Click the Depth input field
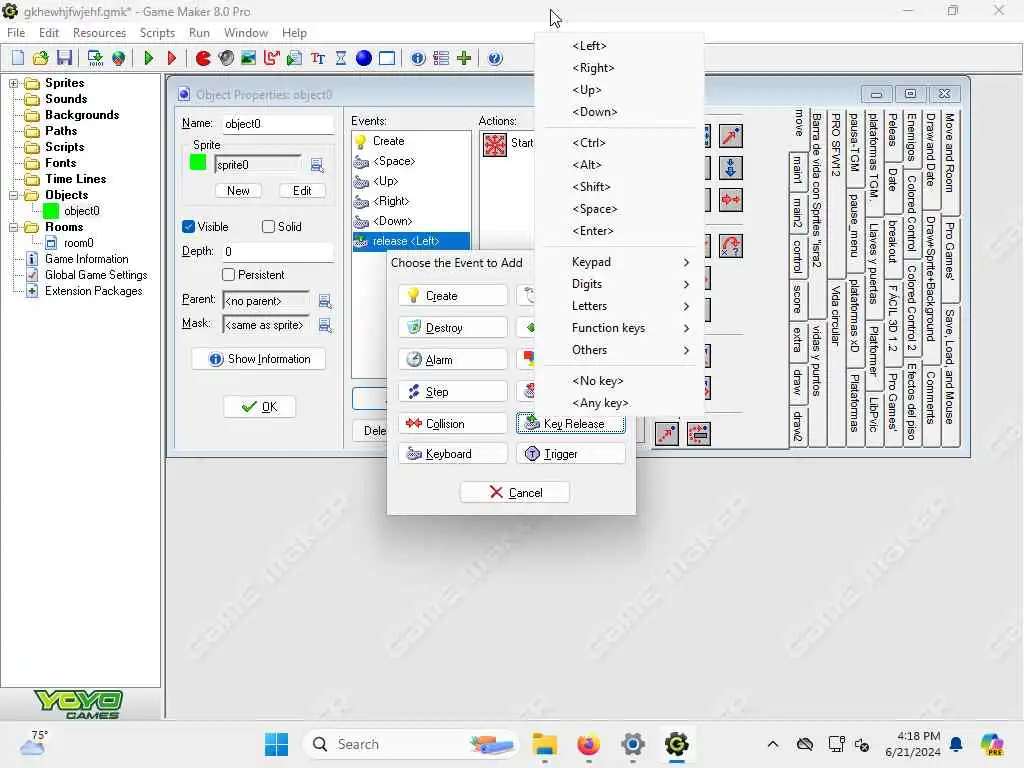 click(277, 251)
